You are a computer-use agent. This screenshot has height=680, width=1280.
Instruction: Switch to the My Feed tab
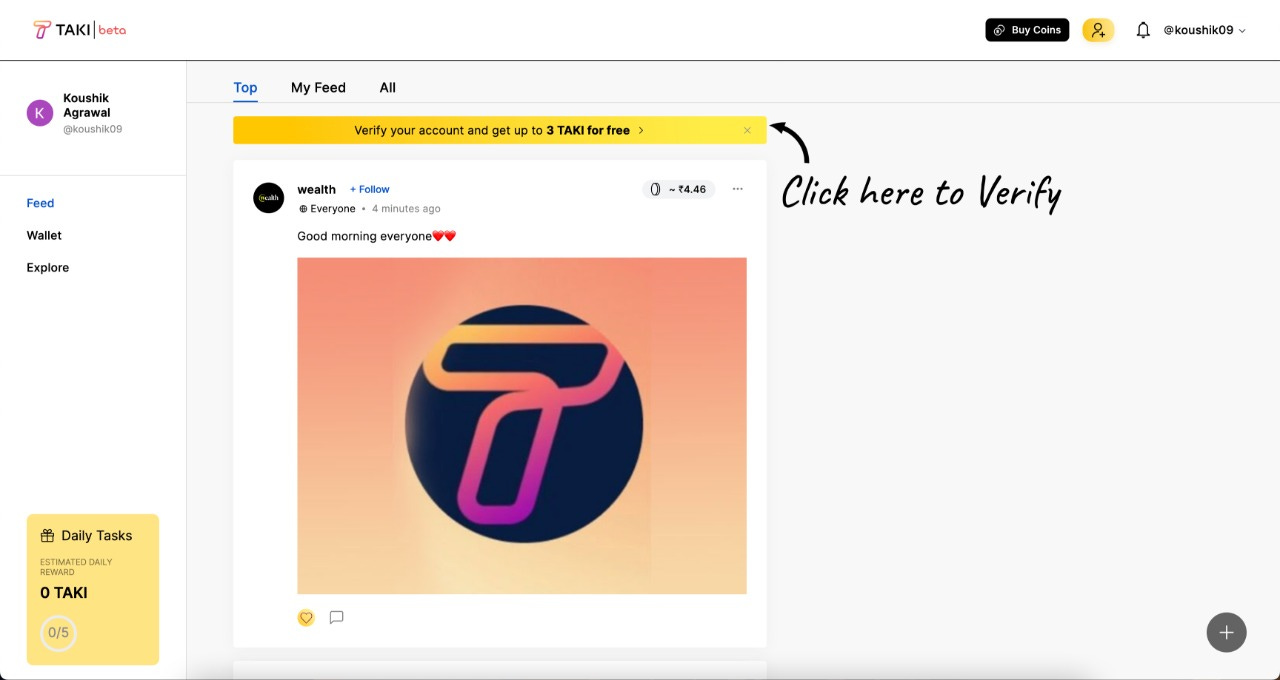tap(318, 88)
